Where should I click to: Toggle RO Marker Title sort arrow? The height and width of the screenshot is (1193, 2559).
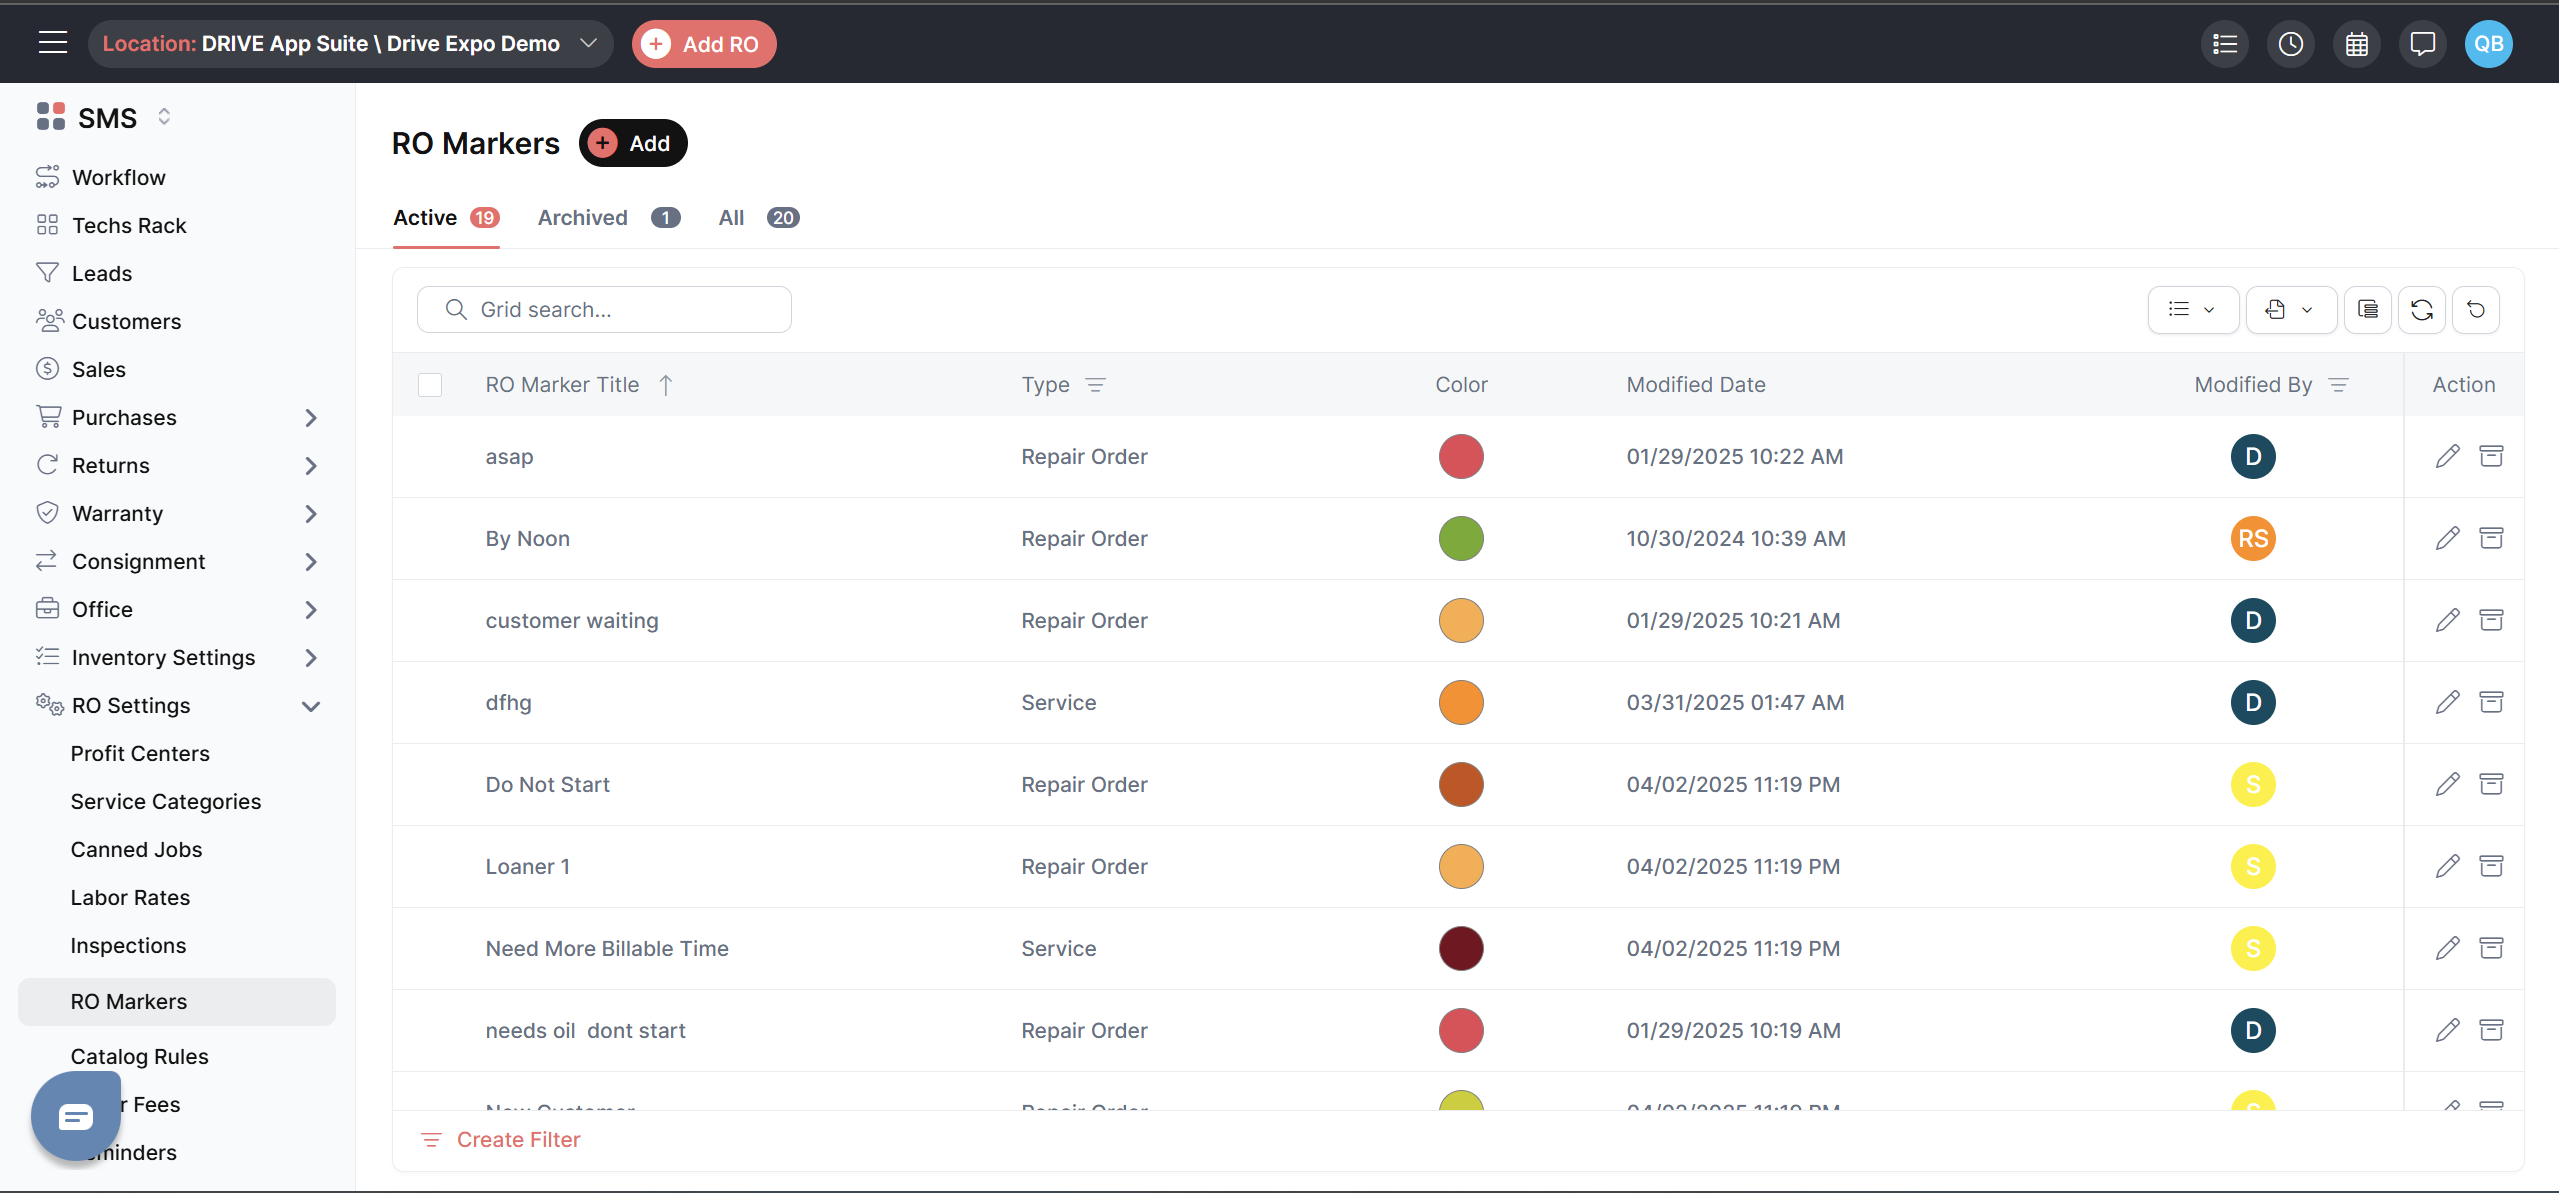pyautogui.click(x=666, y=385)
